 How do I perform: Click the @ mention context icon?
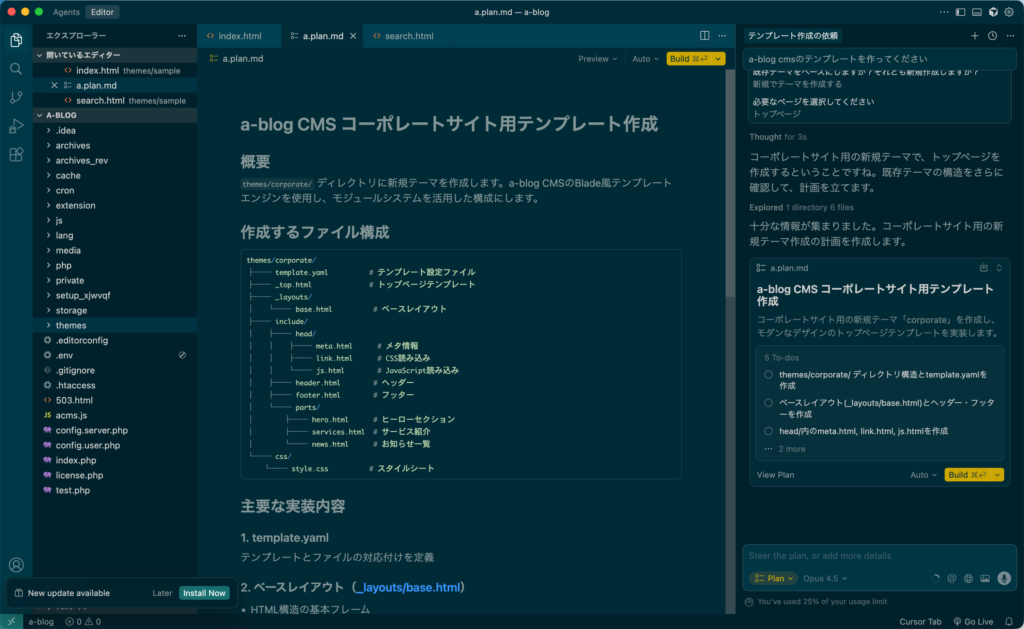coord(952,578)
